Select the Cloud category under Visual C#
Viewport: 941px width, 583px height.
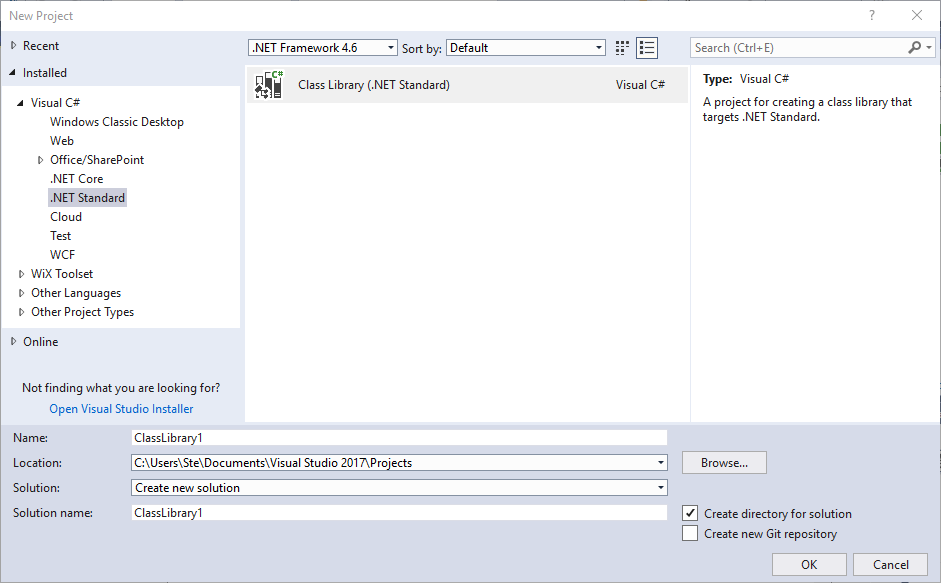coord(66,216)
